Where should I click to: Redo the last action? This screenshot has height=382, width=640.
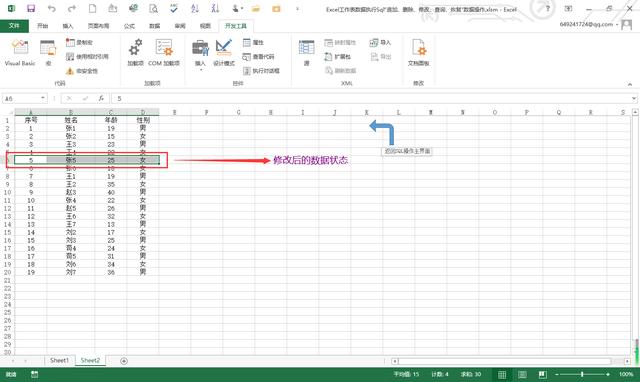pos(72,9)
